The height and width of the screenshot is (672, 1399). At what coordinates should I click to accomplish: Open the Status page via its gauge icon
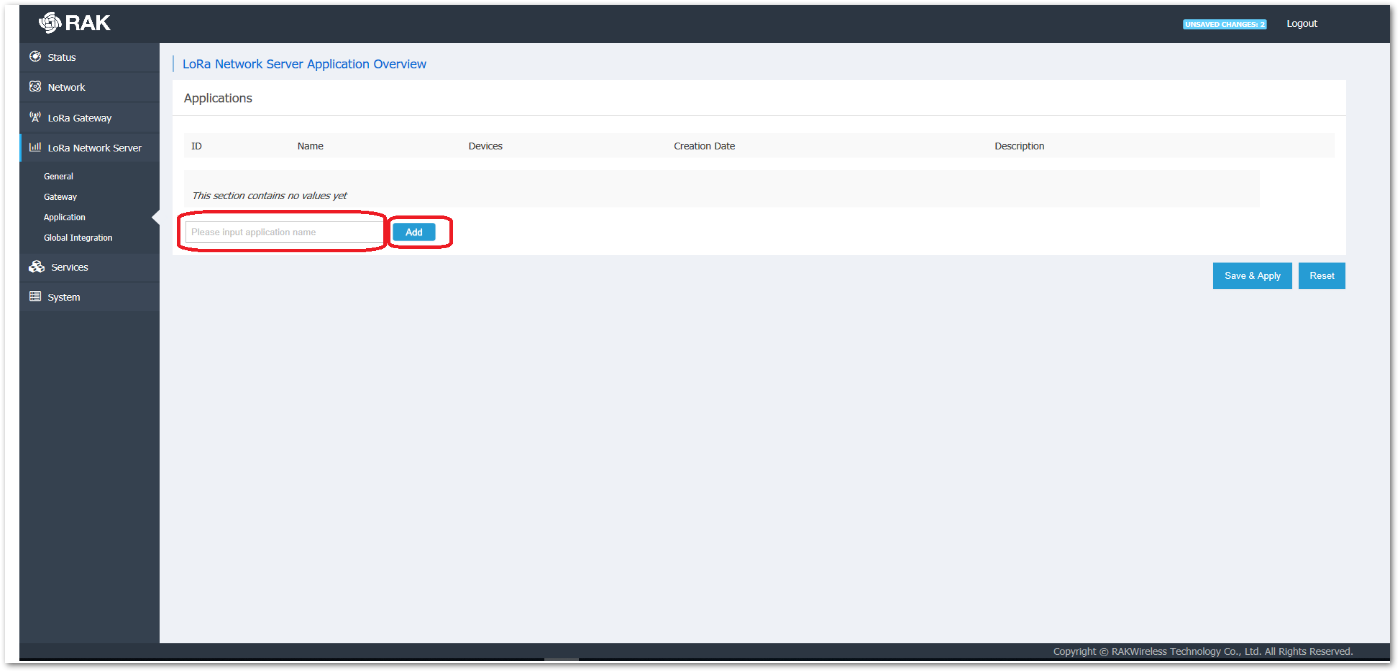click(x=34, y=57)
